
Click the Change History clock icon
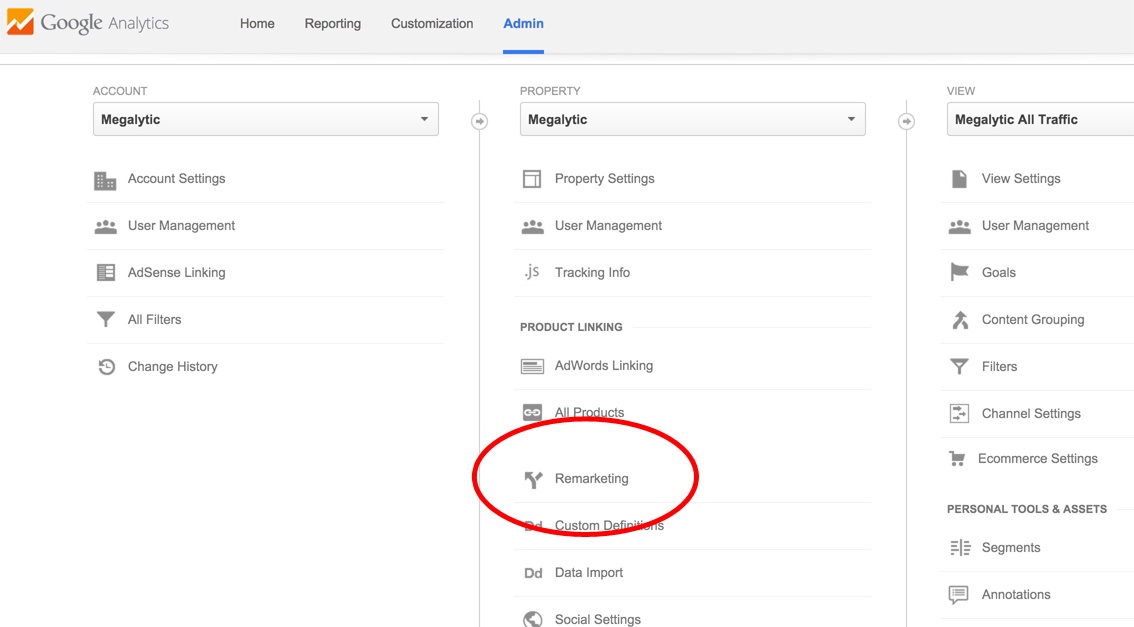coord(105,367)
